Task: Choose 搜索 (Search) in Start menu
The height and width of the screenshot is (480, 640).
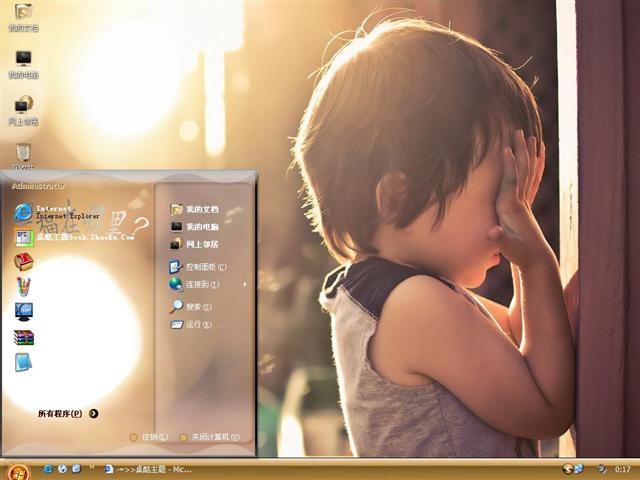Action: (x=199, y=307)
